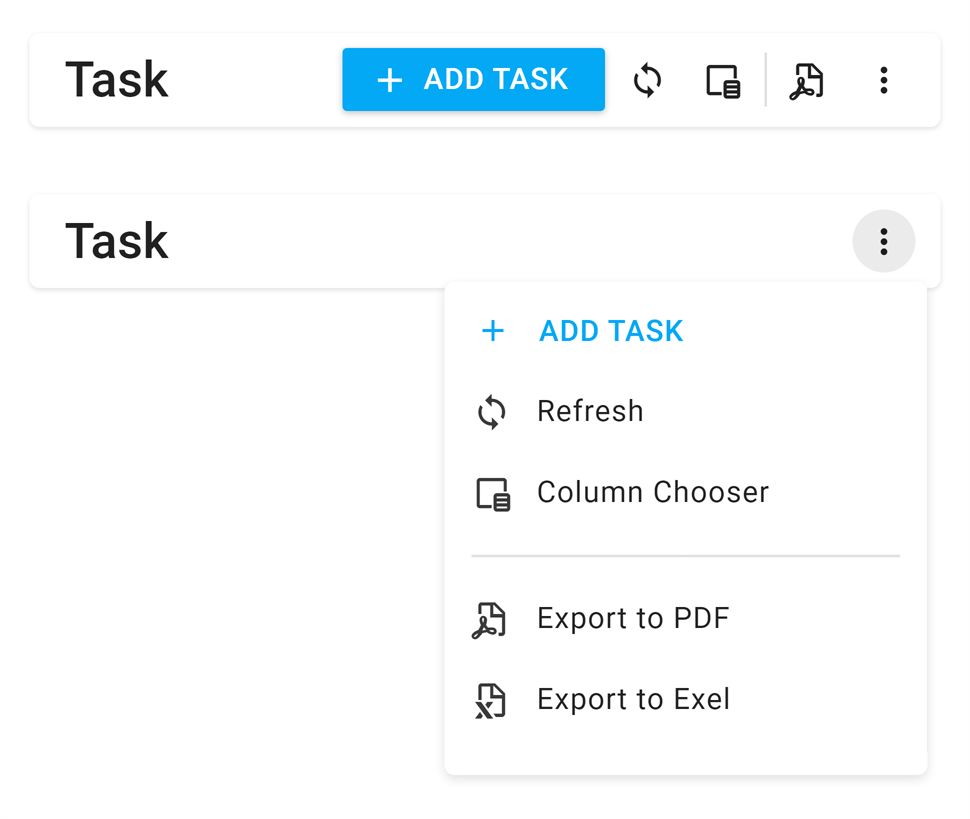Click the vertical divider in the top toolbar
This screenshot has height=819, width=970.
765,80
